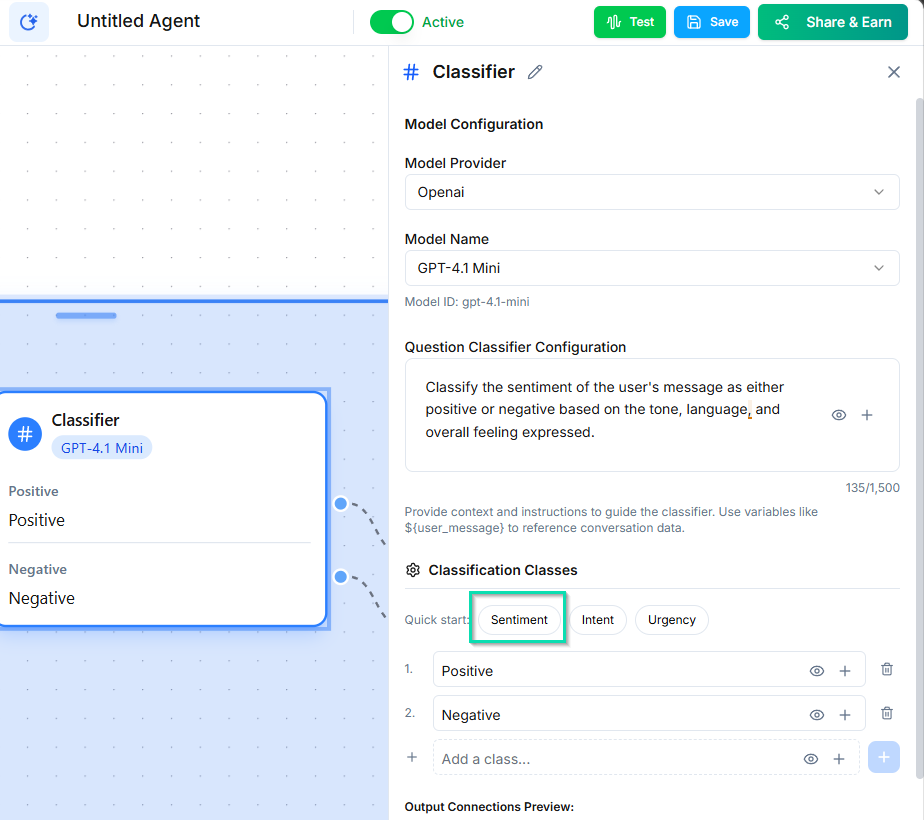Image resolution: width=924 pixels, height=820 pixels.
Task: Click the Test button
Action: tap(629, 21)
